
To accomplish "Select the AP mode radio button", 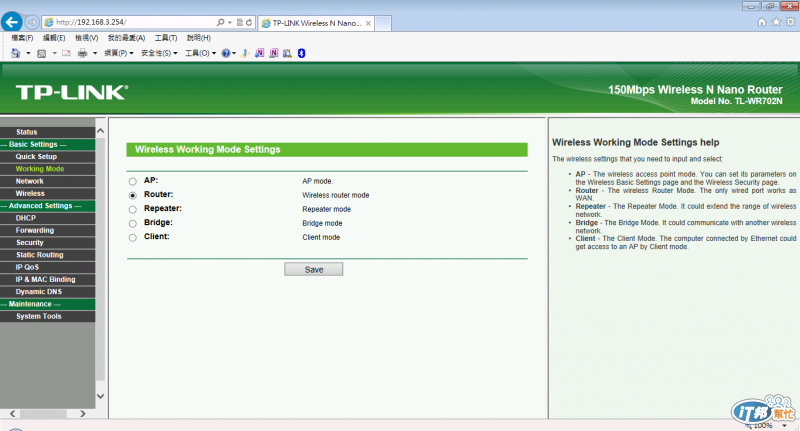I will [x=133, y=181].
